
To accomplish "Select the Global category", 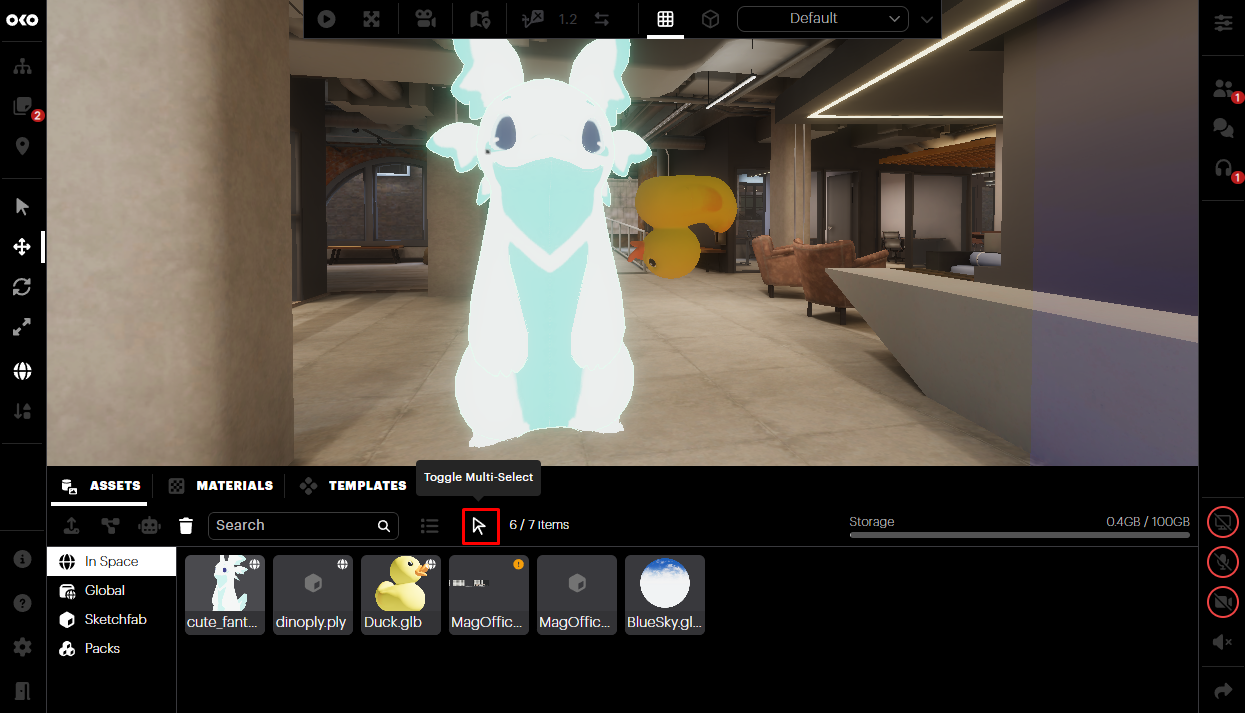I will (111, 591).
